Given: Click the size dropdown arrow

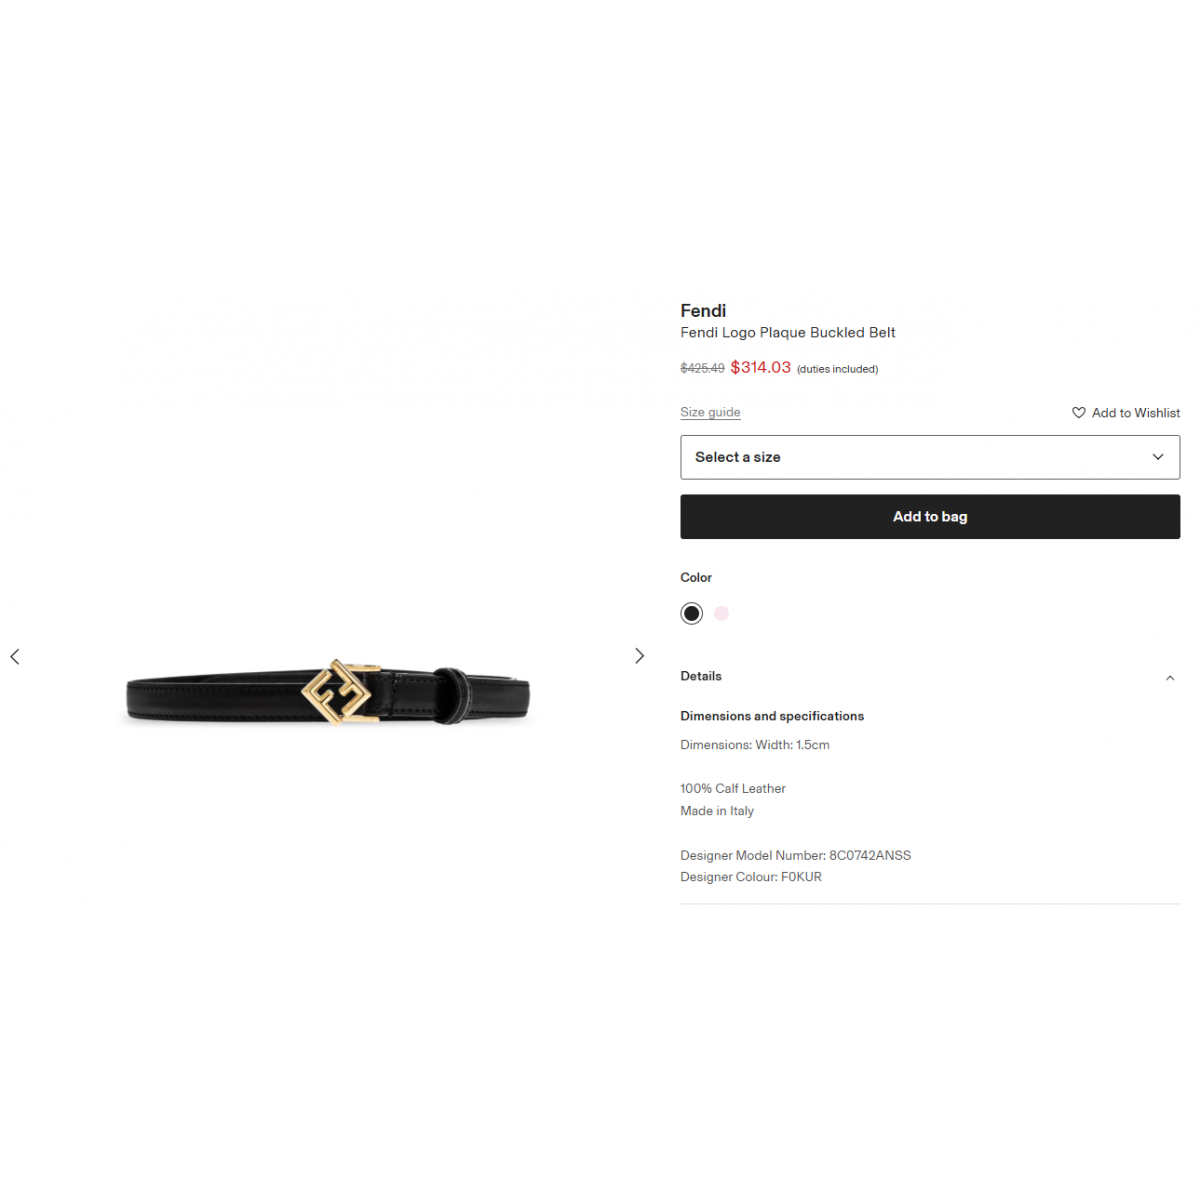Looking at the screenshot, I should tap(1158, 457).
